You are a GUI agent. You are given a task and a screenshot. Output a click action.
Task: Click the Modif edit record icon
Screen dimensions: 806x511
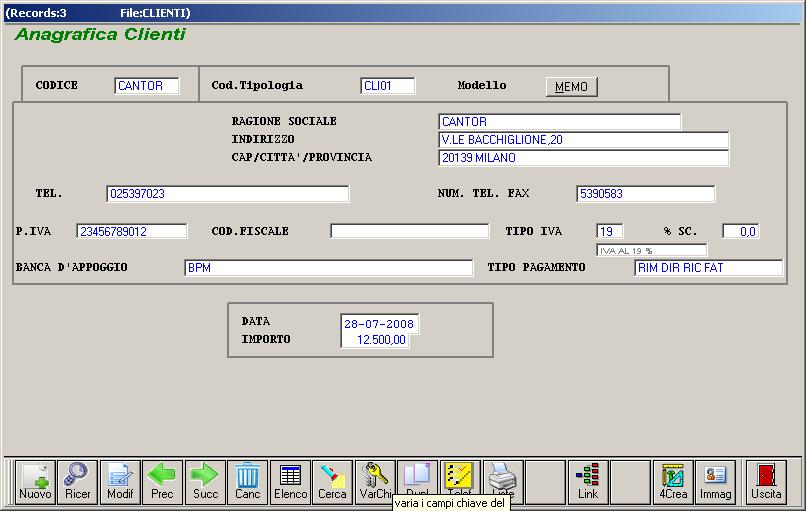coord(120,482)
